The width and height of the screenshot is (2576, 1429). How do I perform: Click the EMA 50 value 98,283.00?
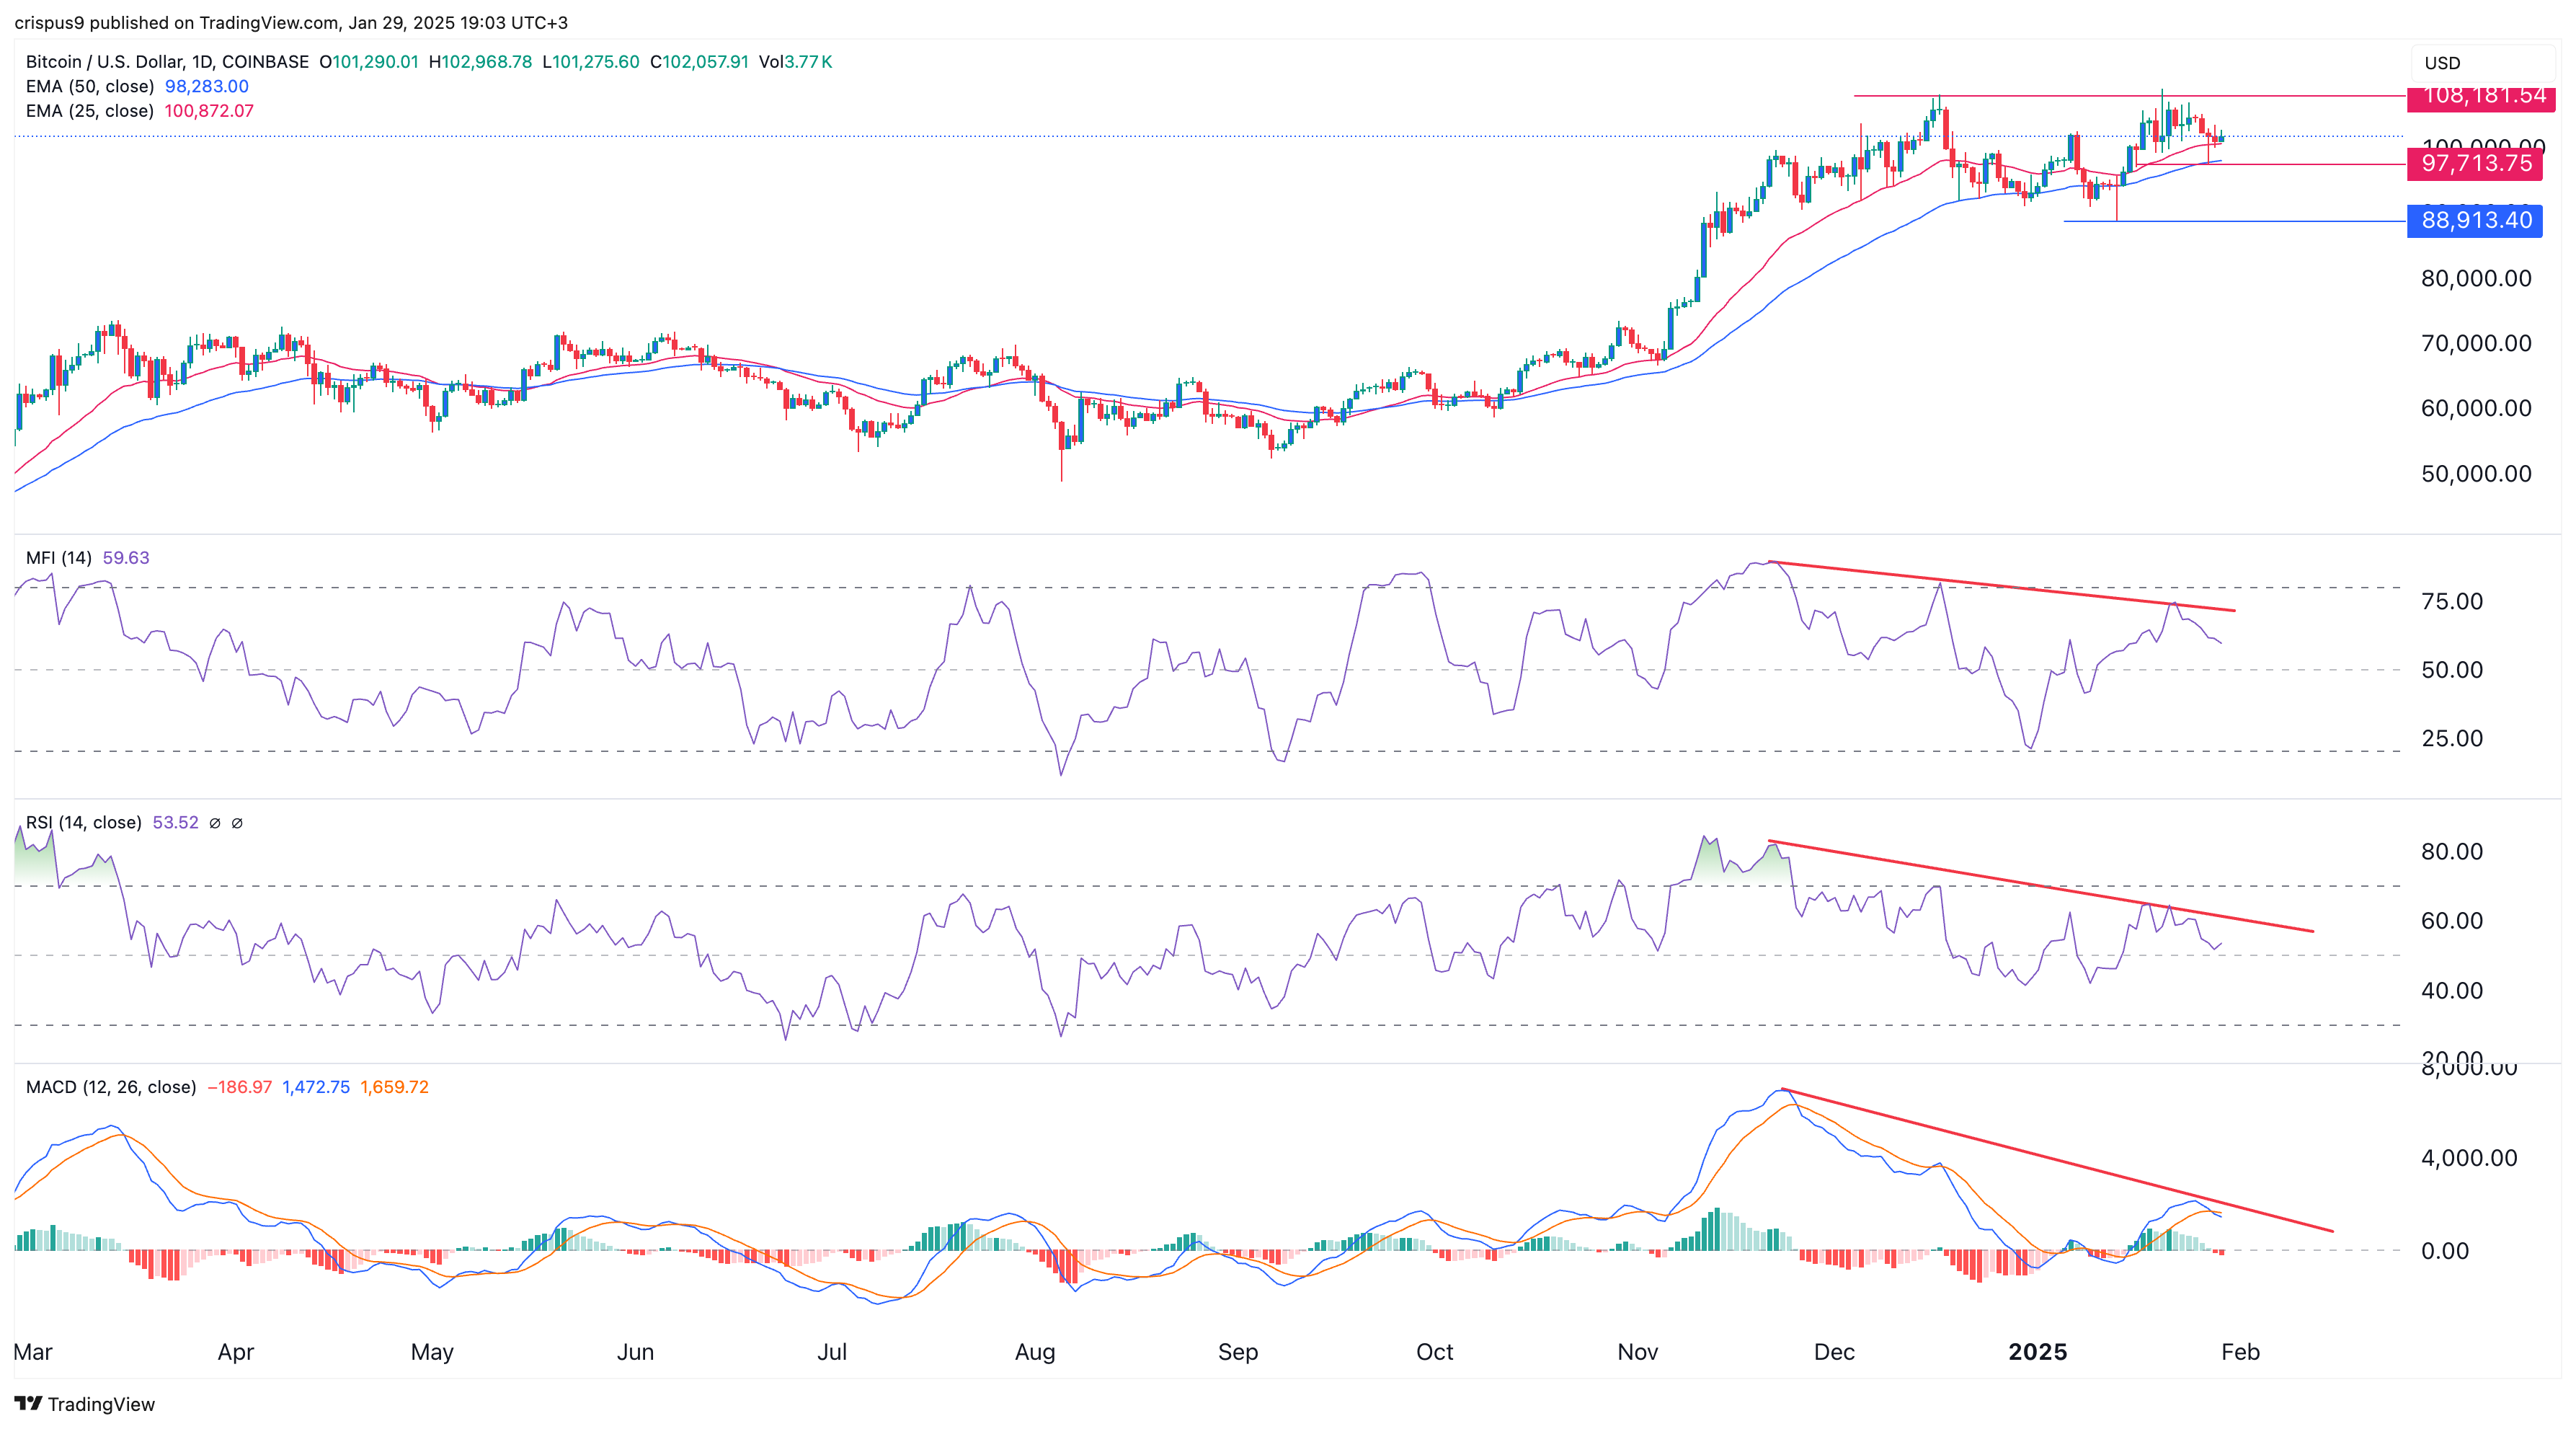[x=207, y=87]
